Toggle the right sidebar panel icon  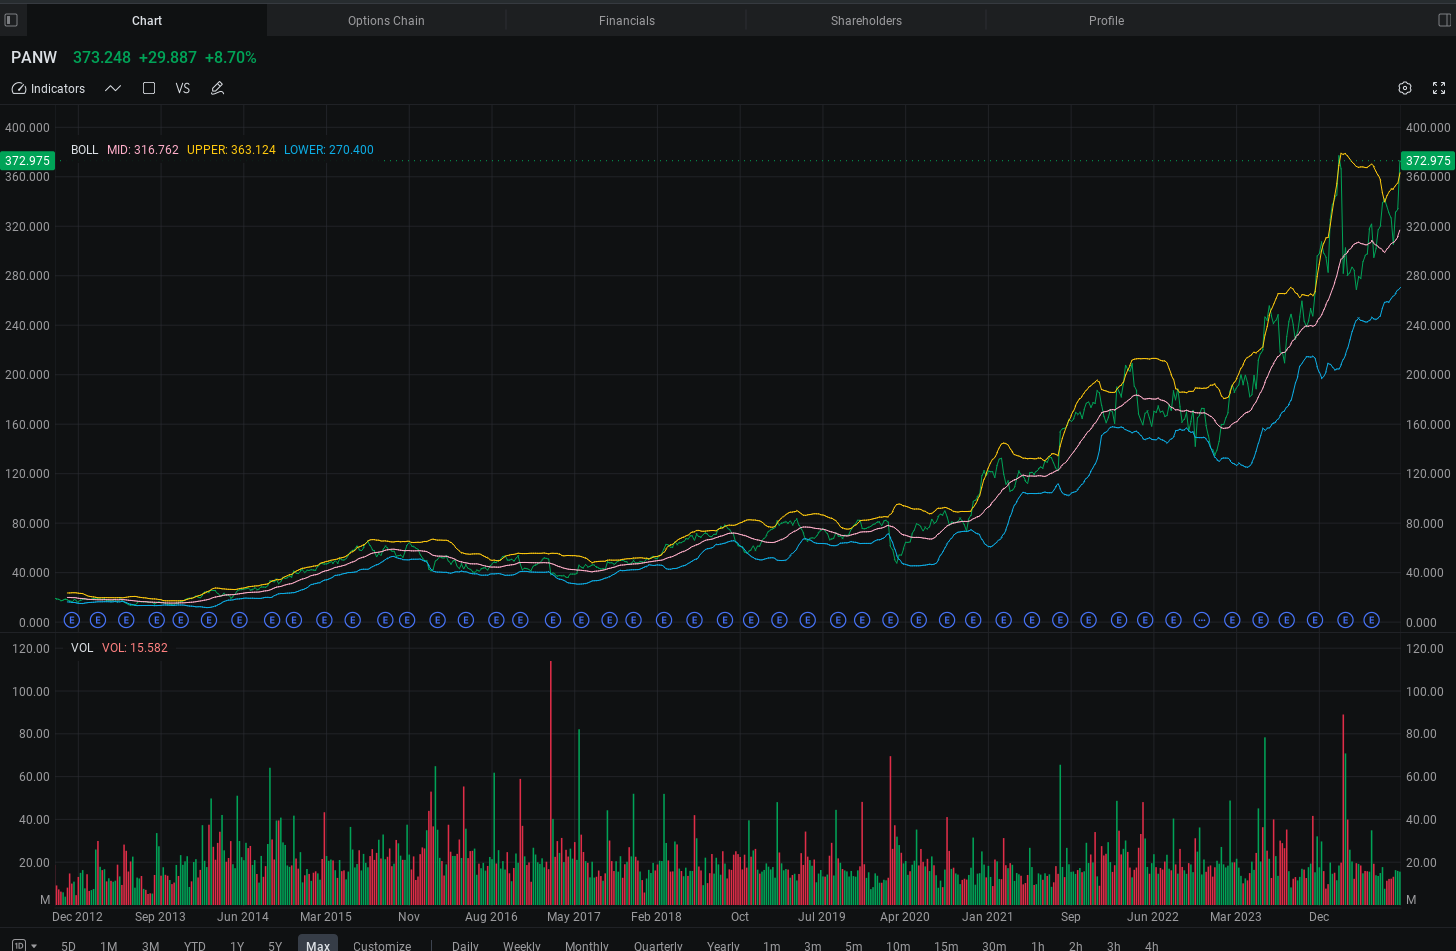point(1444,20)
